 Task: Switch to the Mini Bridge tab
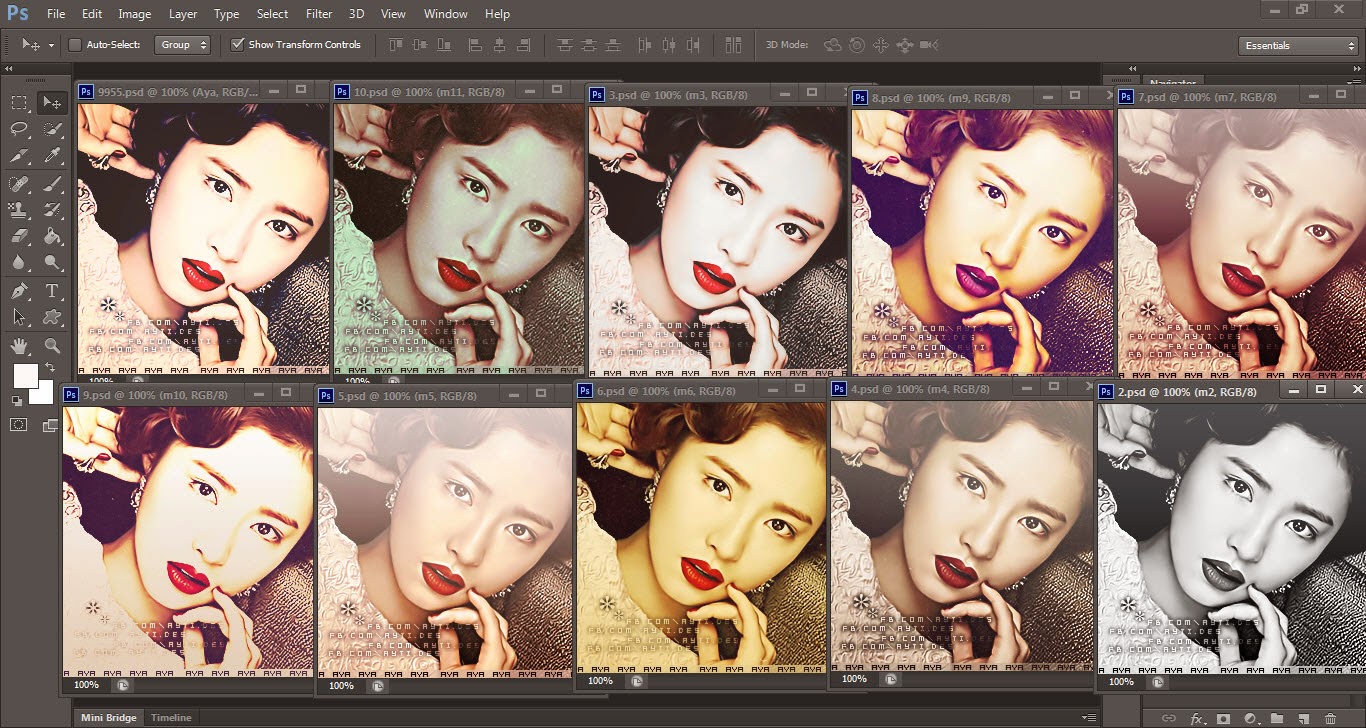(108, 717)
